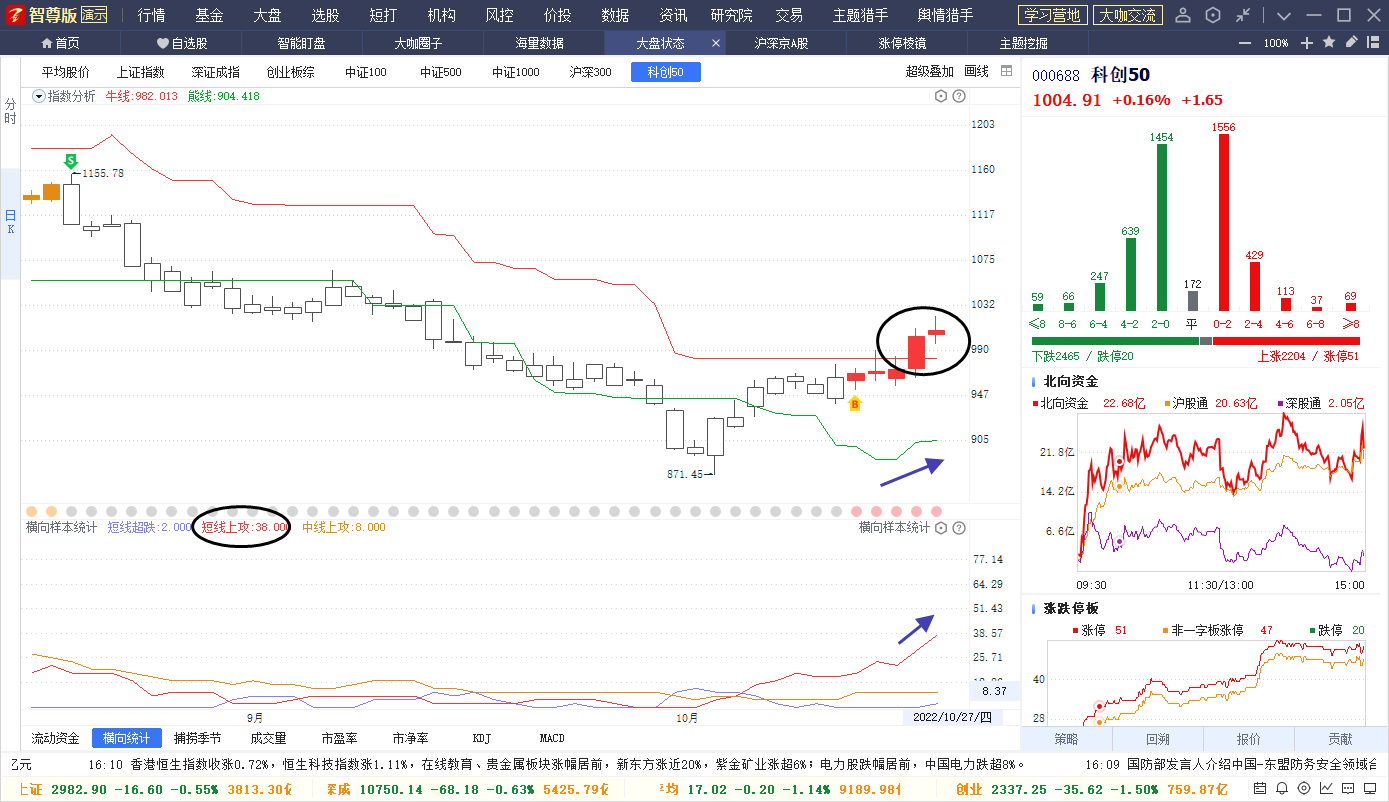
Task: Select the 沪深300 index
Action: tap(590, 72)
